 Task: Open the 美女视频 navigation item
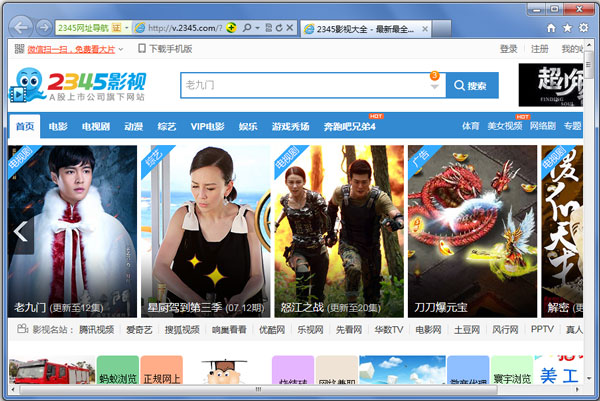point(505,126)
